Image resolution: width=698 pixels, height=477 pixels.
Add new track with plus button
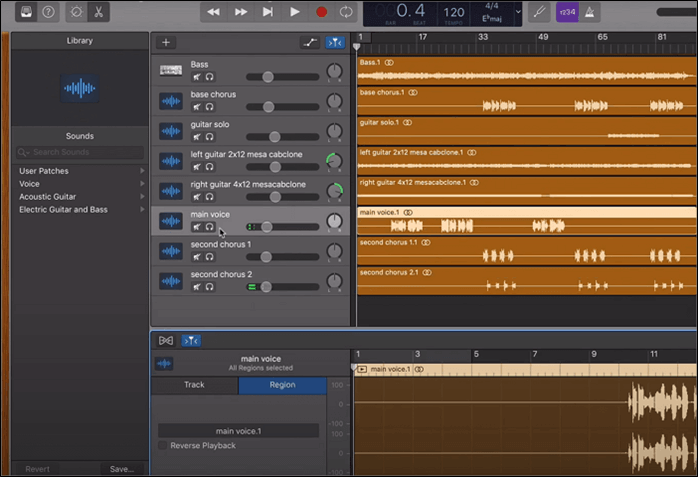[166, 43]
